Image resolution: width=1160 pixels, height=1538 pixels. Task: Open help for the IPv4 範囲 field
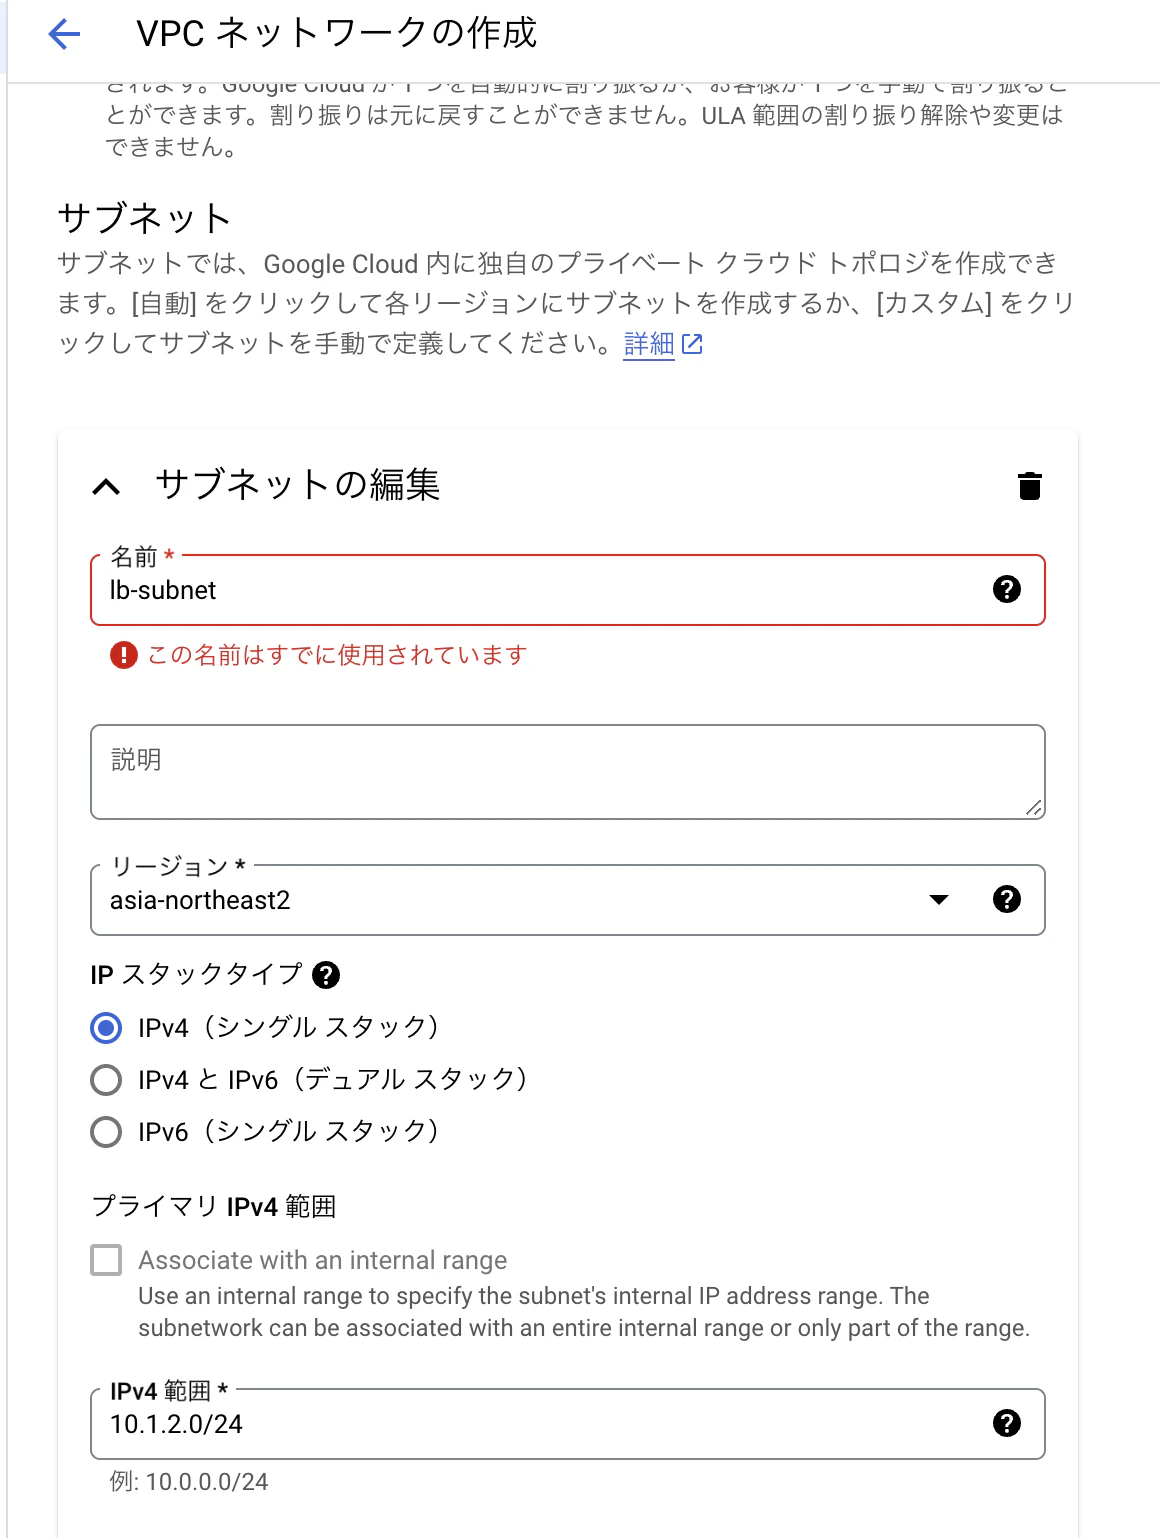click(x=1007, y=1424)
